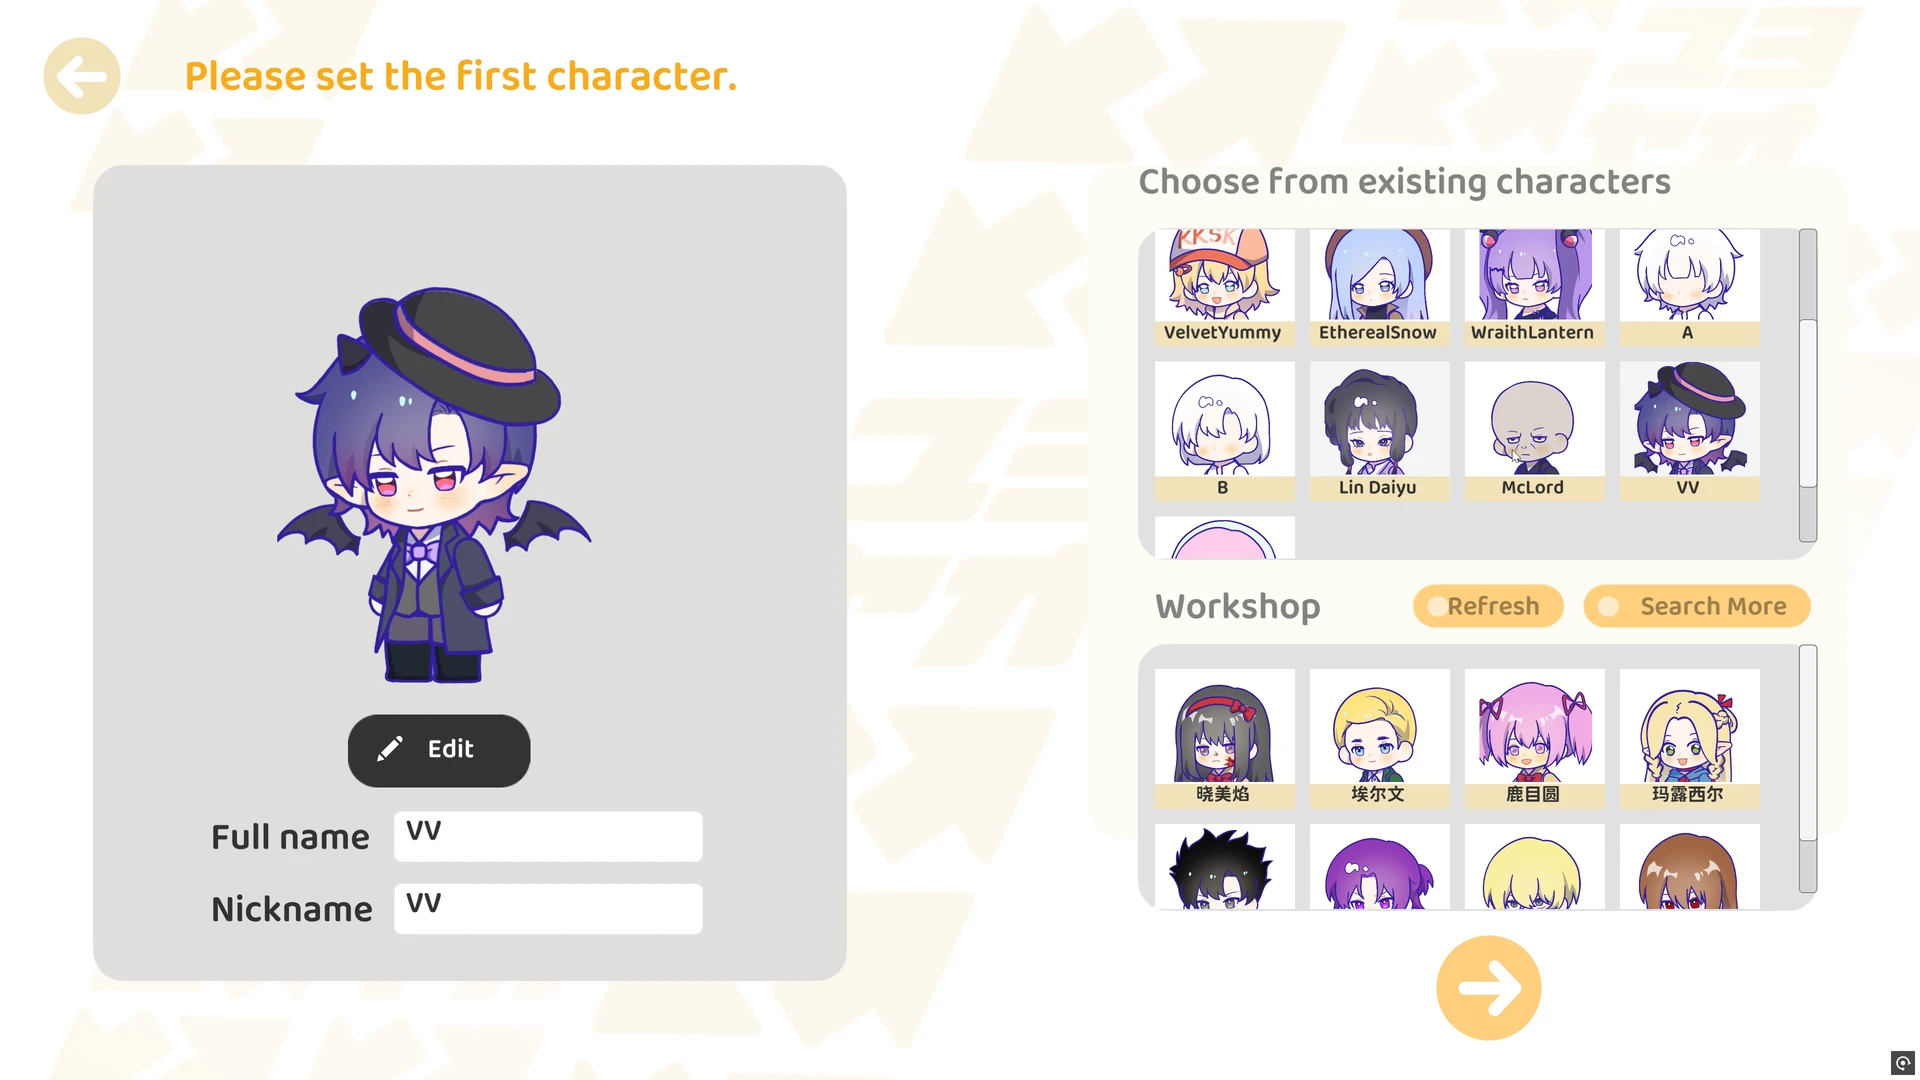The height and width of the screenshot is (1080, 1920).
Task: Select pink-haired workshop character 鹿目圆
Action: (1534, 738)
